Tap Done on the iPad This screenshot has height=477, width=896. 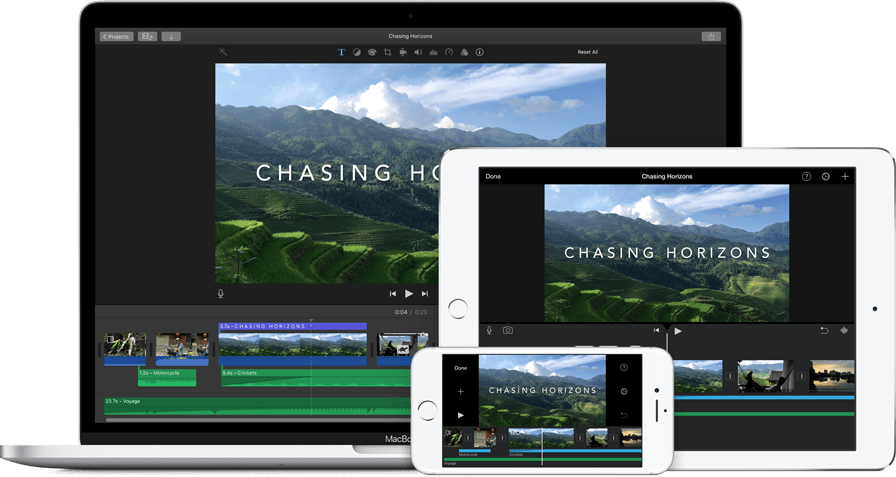493,177
